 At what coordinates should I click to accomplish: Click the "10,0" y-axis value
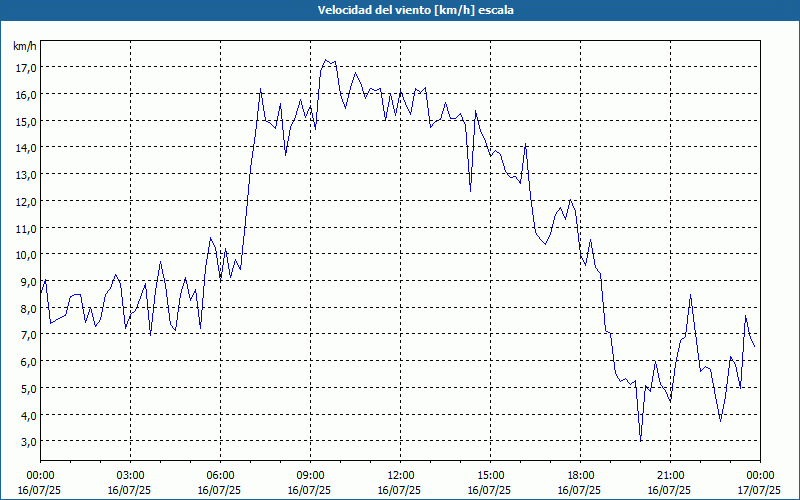click(25, 254)
